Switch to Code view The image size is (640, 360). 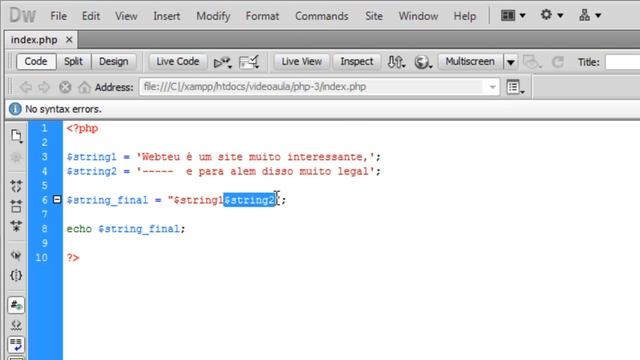pyautogui.click(x=36, y=62)
